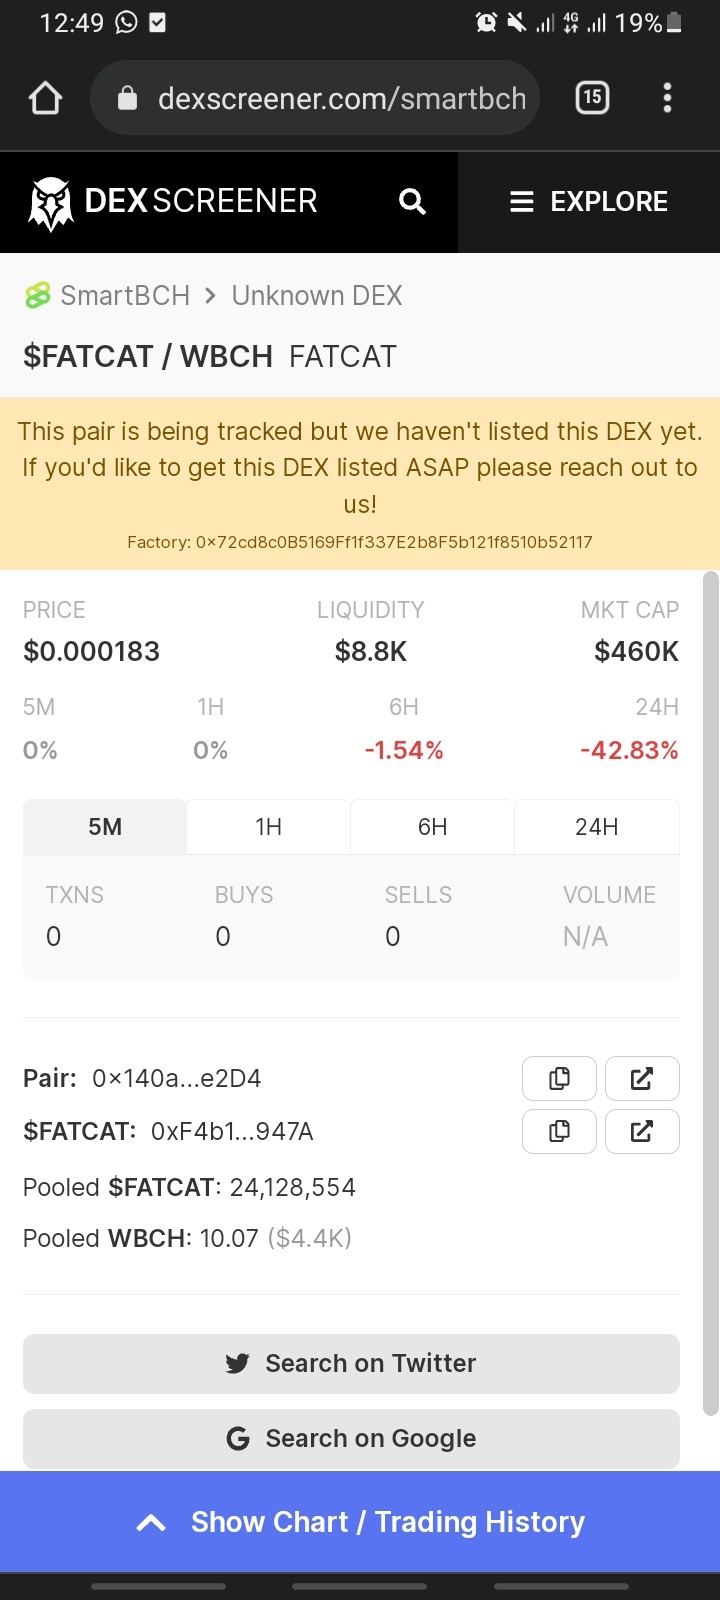Click the chevron after SmartBCH breadcrumb
The image size is (720, 1600).
(x=210, y=296)
